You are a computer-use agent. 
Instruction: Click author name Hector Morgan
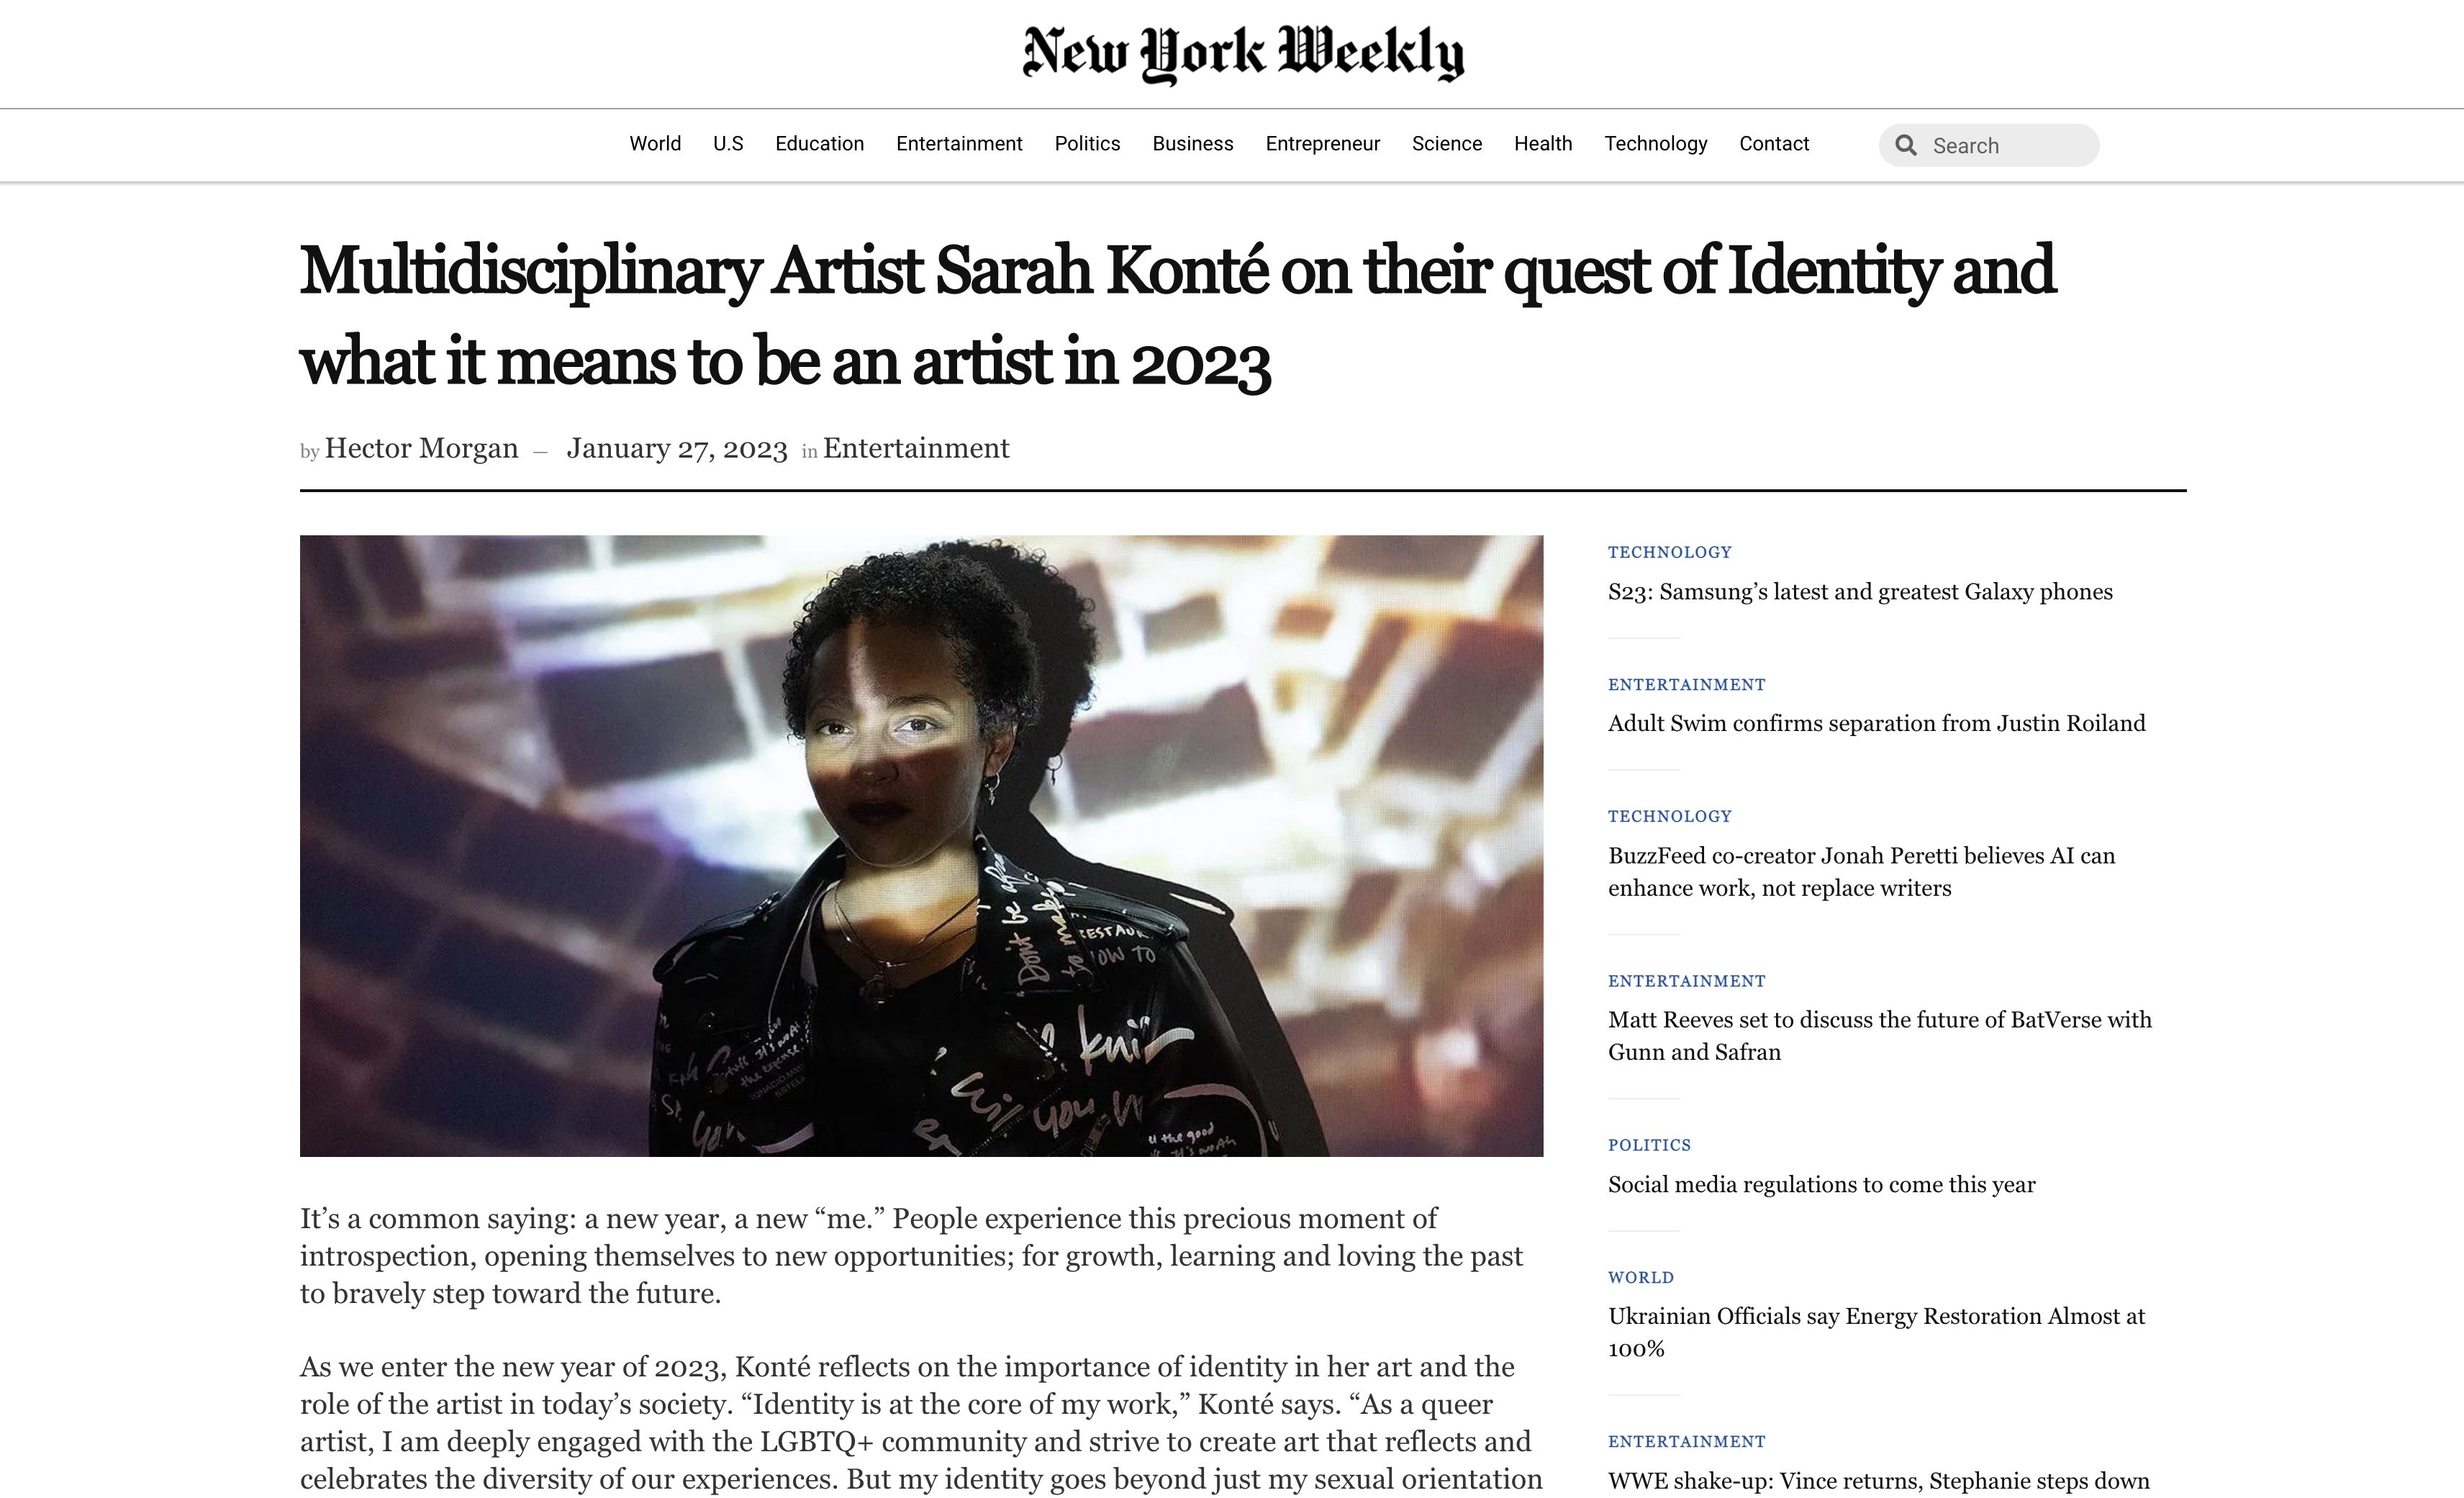point(421,448)
